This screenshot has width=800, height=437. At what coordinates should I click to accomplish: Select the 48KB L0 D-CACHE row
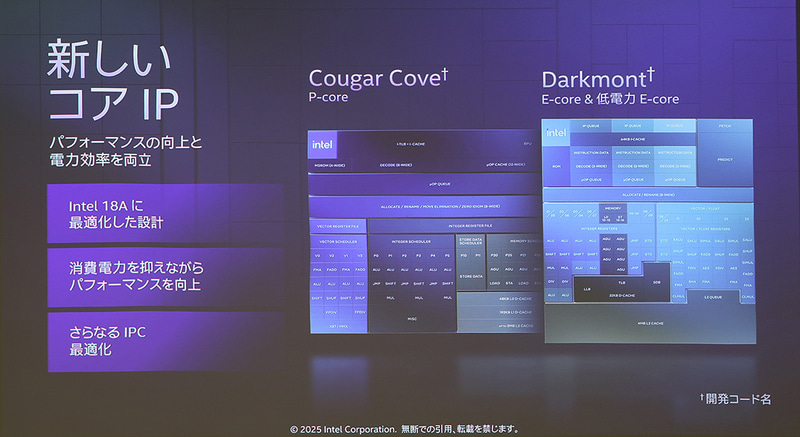(499, 299)
